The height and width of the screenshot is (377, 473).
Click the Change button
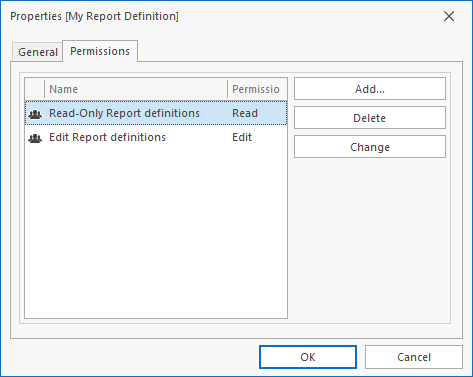coord(370,147)
